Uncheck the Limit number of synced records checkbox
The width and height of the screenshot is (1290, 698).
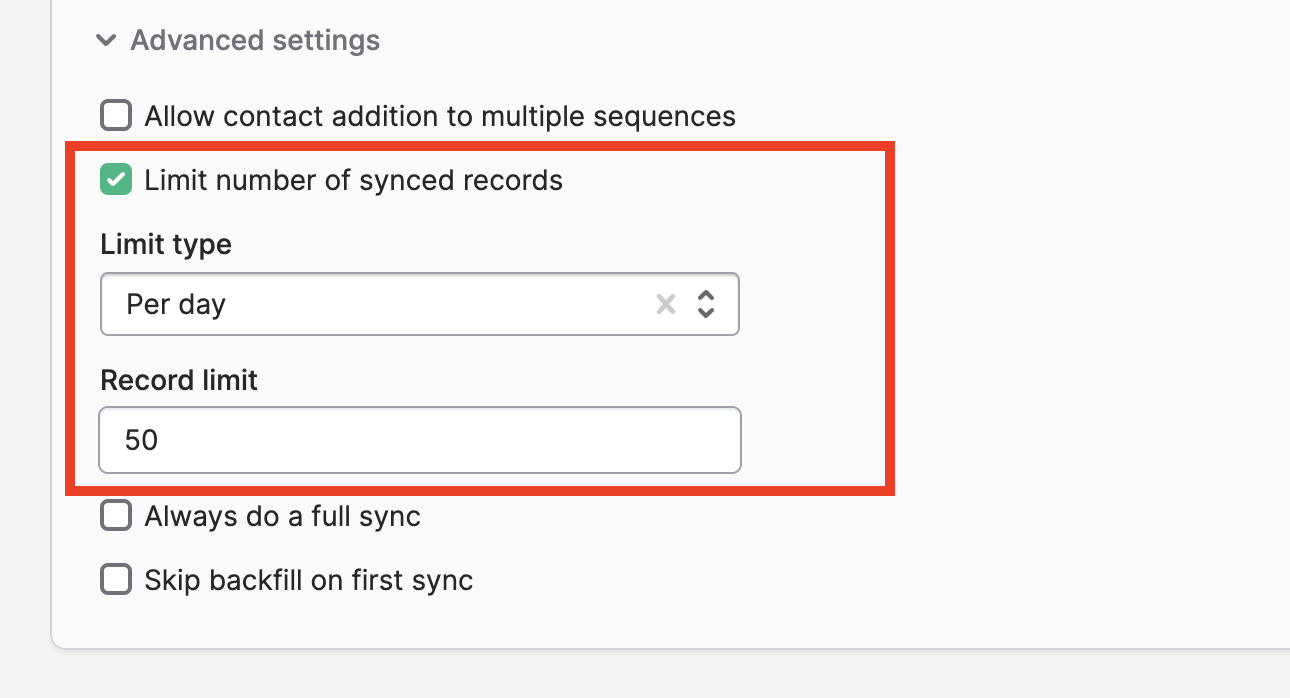pos(116,180)
